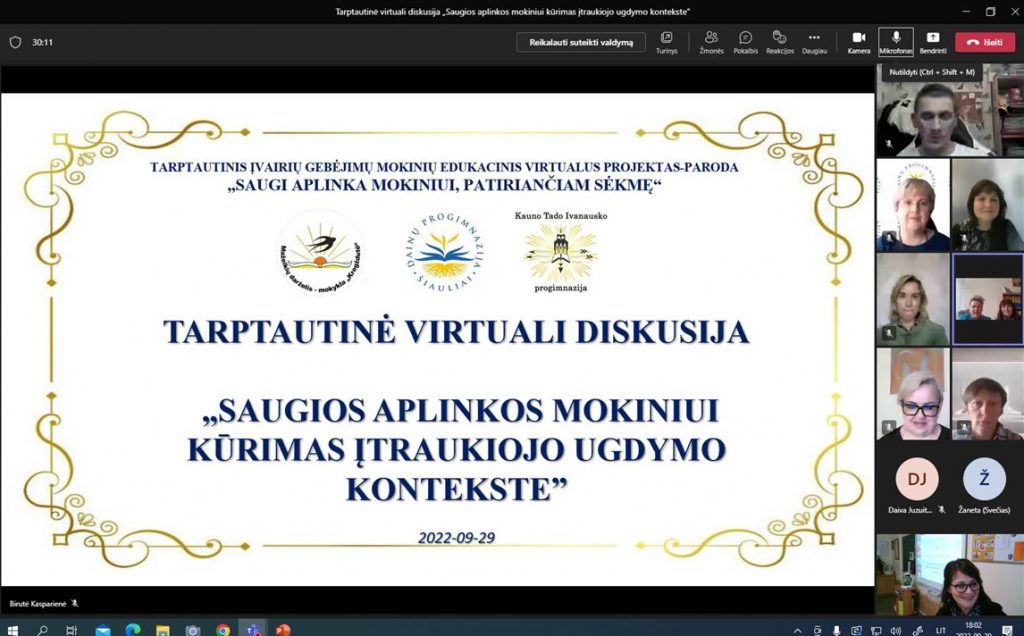Click Reikalauti suteikti valdymą button
Screen dimensions: 1024x636
(x=581, y=42)
